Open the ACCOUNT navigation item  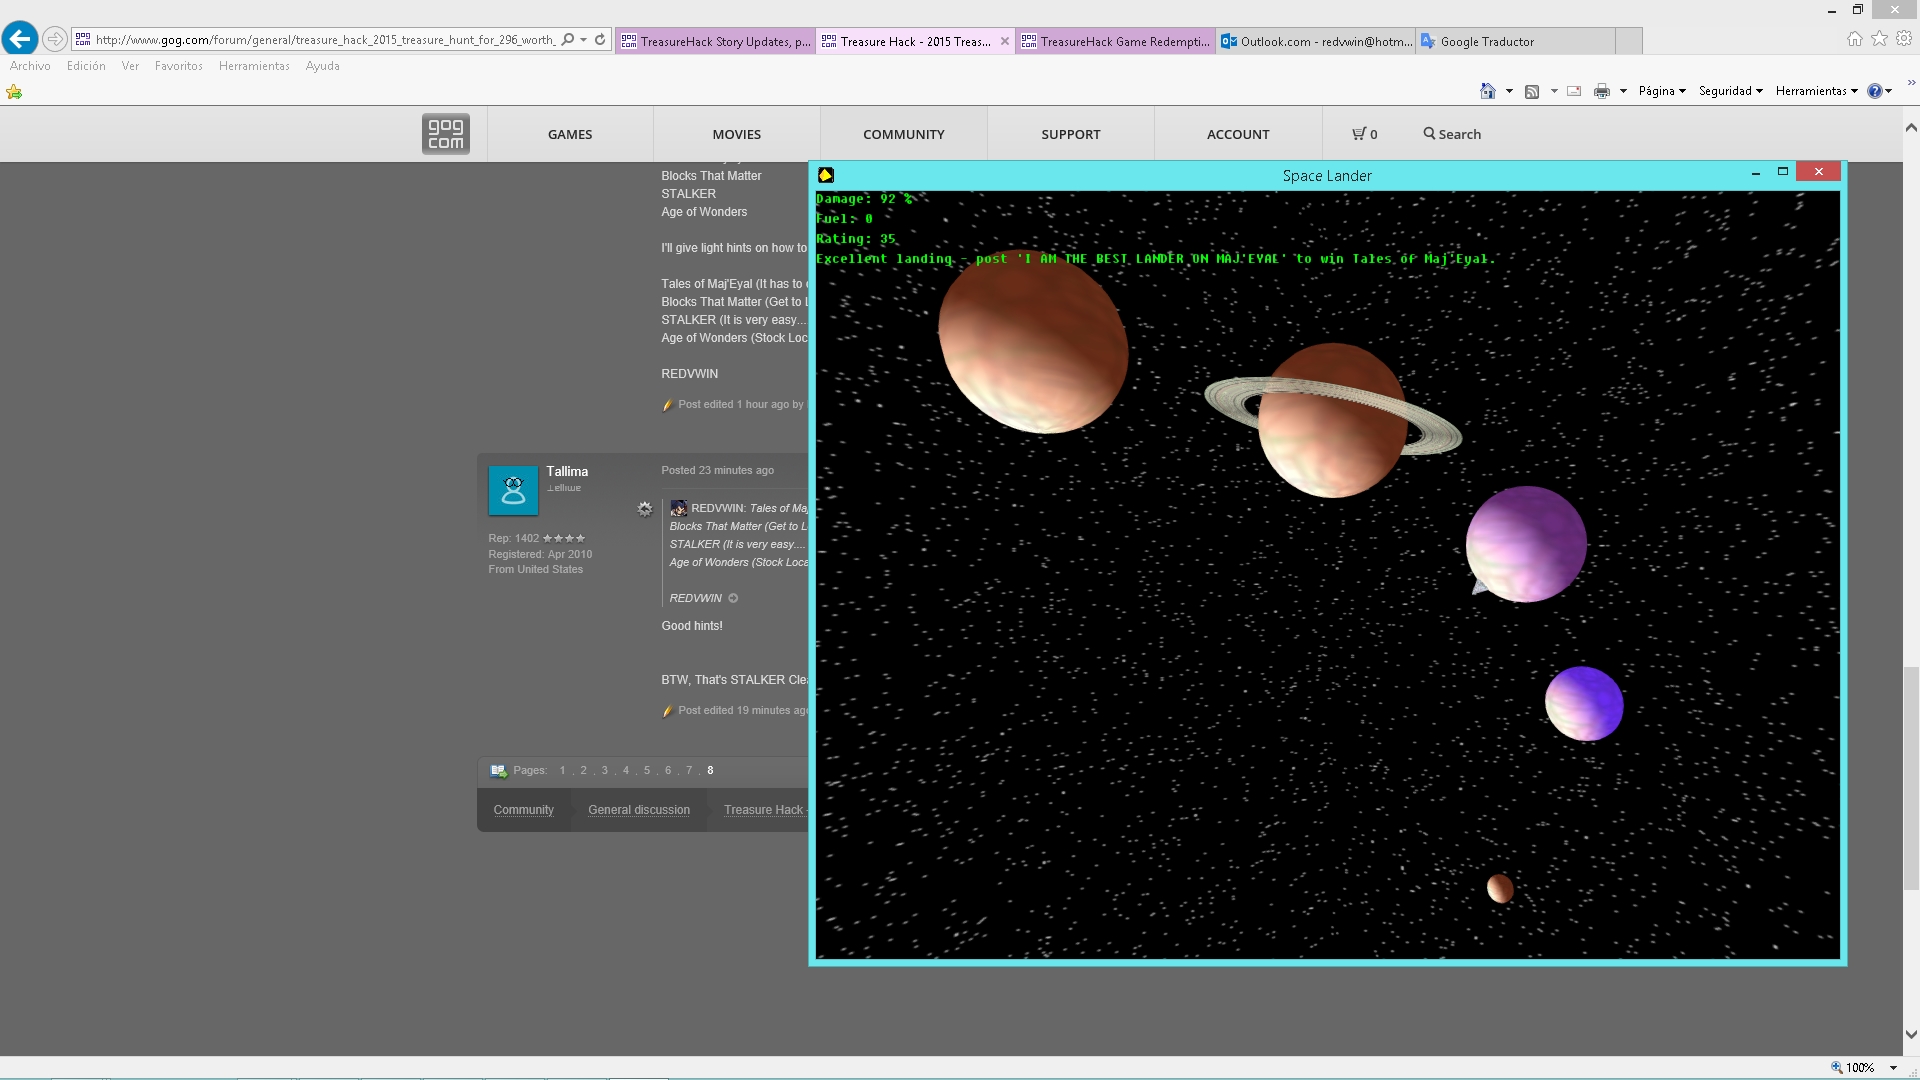click(x=1238, y=134)
